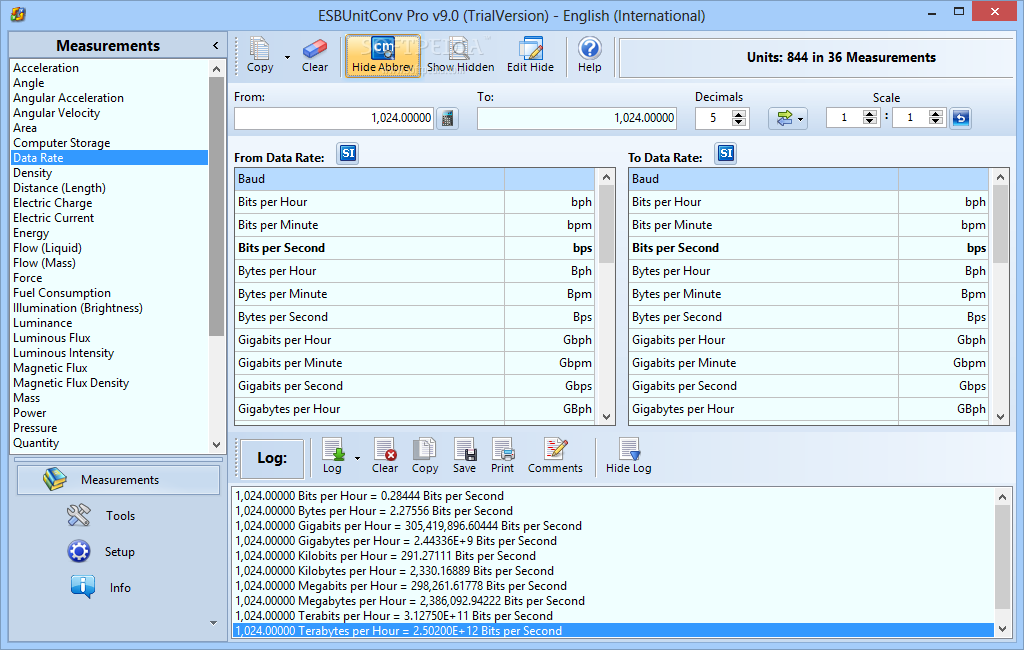Copy the log contents

424,456
